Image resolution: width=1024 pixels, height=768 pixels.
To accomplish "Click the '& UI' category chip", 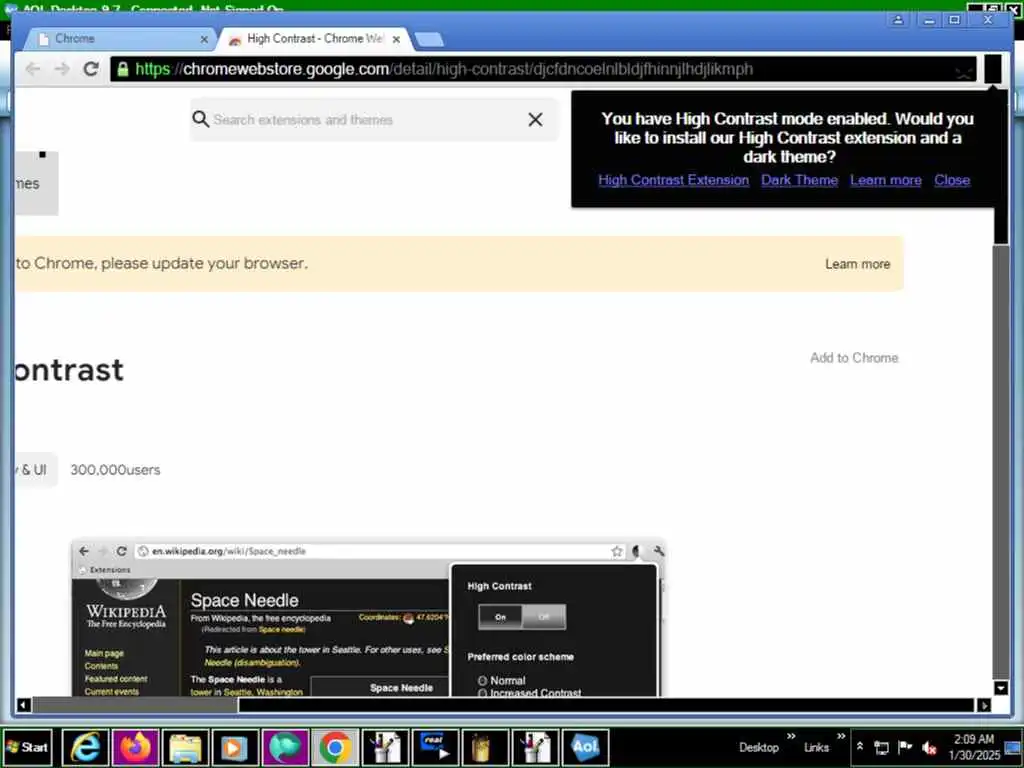I will coord(35,470).
